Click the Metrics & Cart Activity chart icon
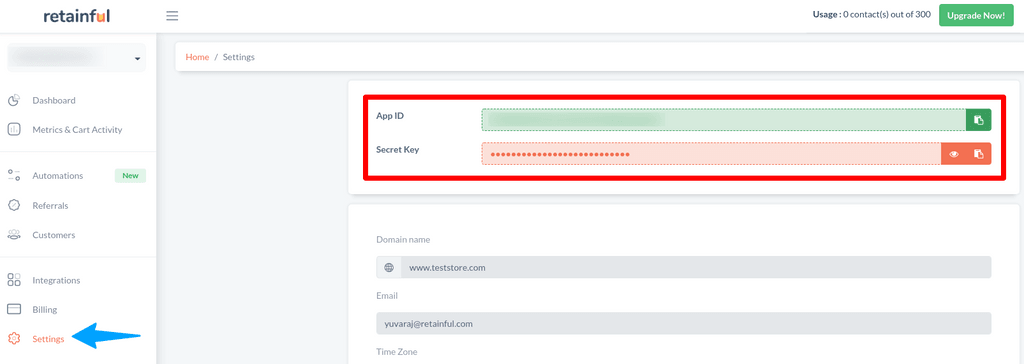The image size is (1024, 364). coord(14,129)
